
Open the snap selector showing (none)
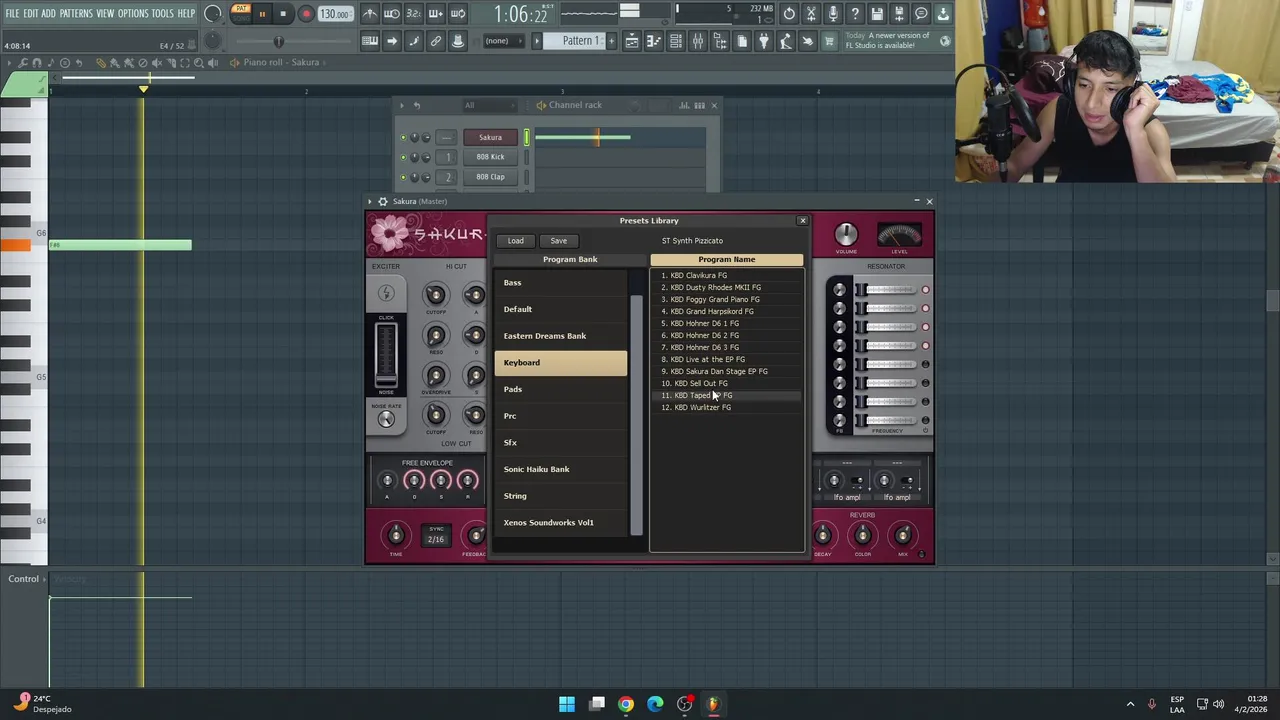[503, 41]
